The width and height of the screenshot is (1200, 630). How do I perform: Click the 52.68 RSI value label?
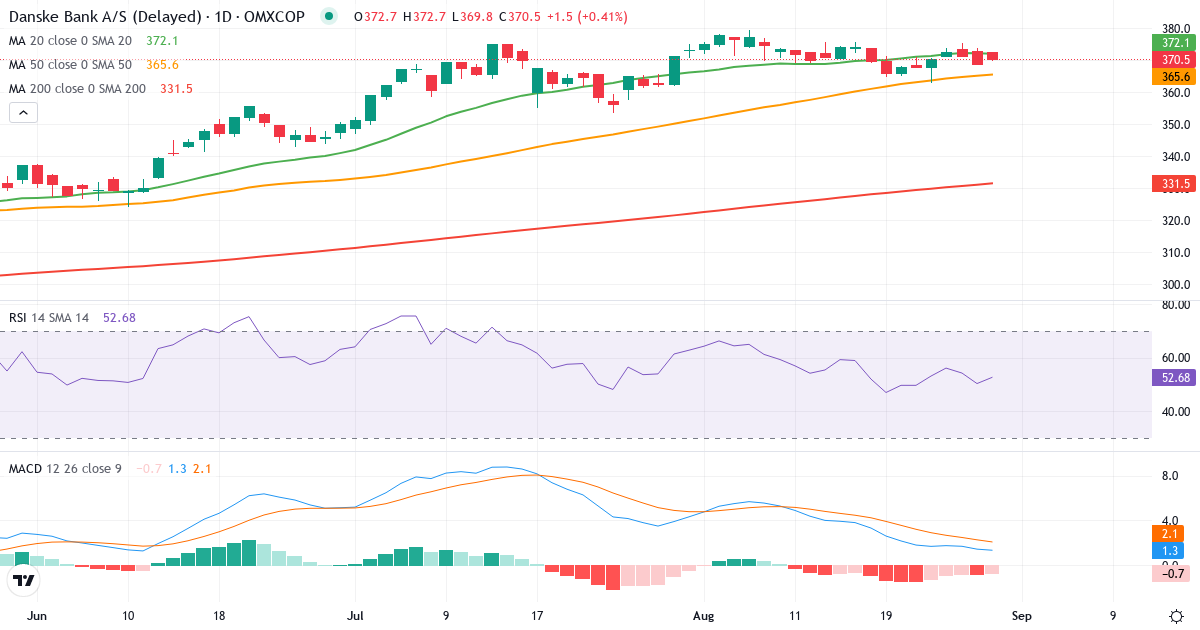(1175, 377)
